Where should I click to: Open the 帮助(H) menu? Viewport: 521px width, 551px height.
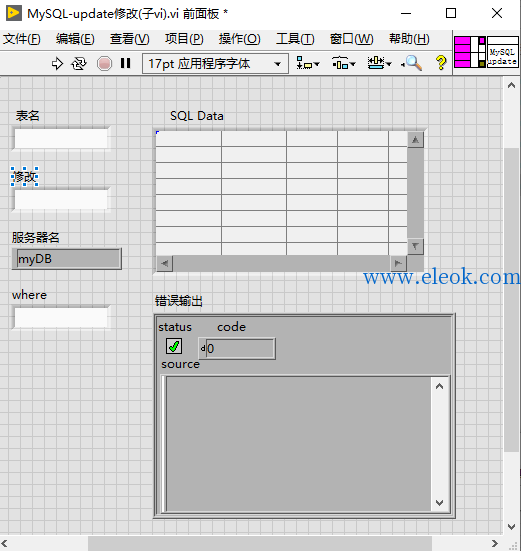409,39
